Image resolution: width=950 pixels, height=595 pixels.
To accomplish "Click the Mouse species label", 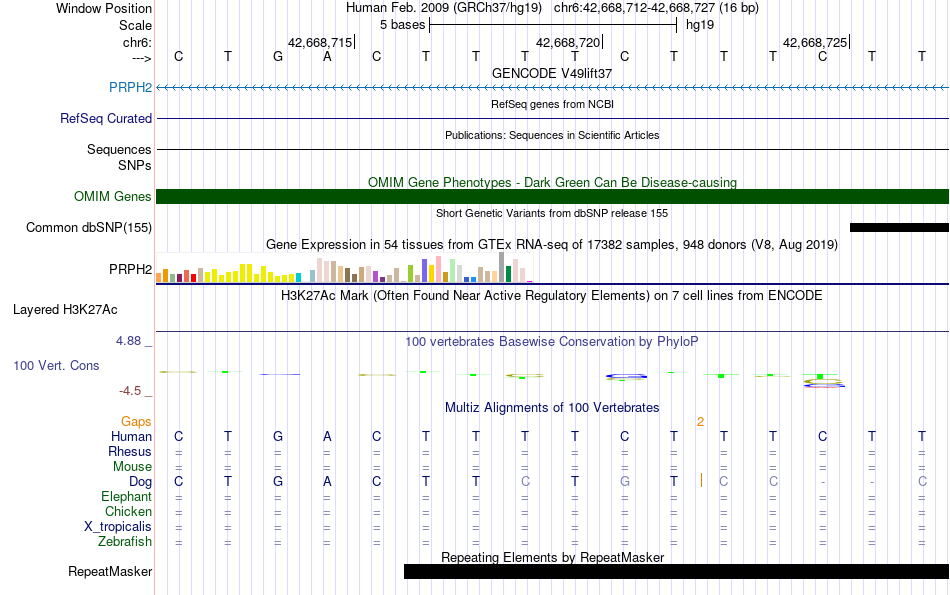I will [132, 467].
